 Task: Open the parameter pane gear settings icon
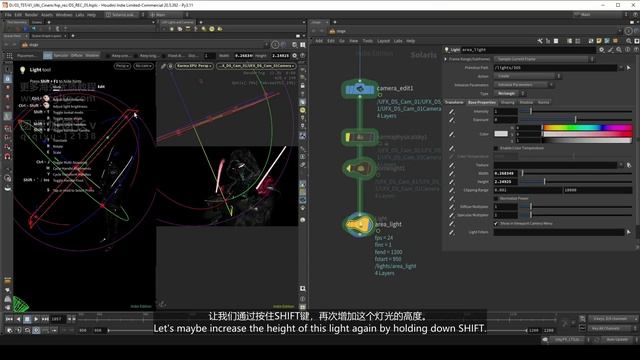pyautogui.click(x=602, y=50)
